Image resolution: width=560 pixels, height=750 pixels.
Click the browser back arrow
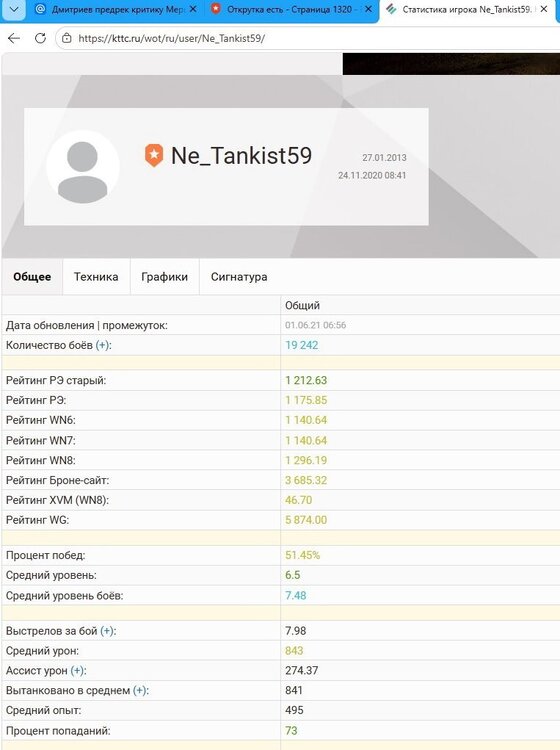[14, 38]
